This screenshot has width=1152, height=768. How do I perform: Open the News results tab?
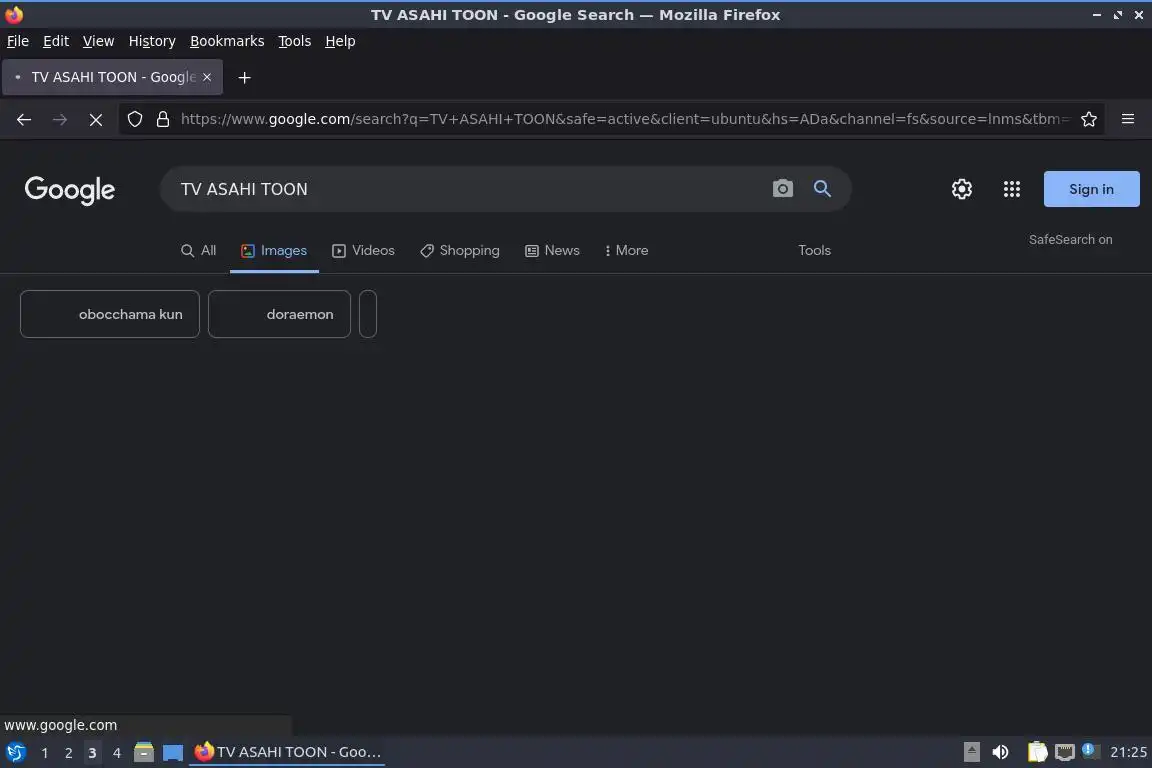pyautogui.click(x=552, y=251)
